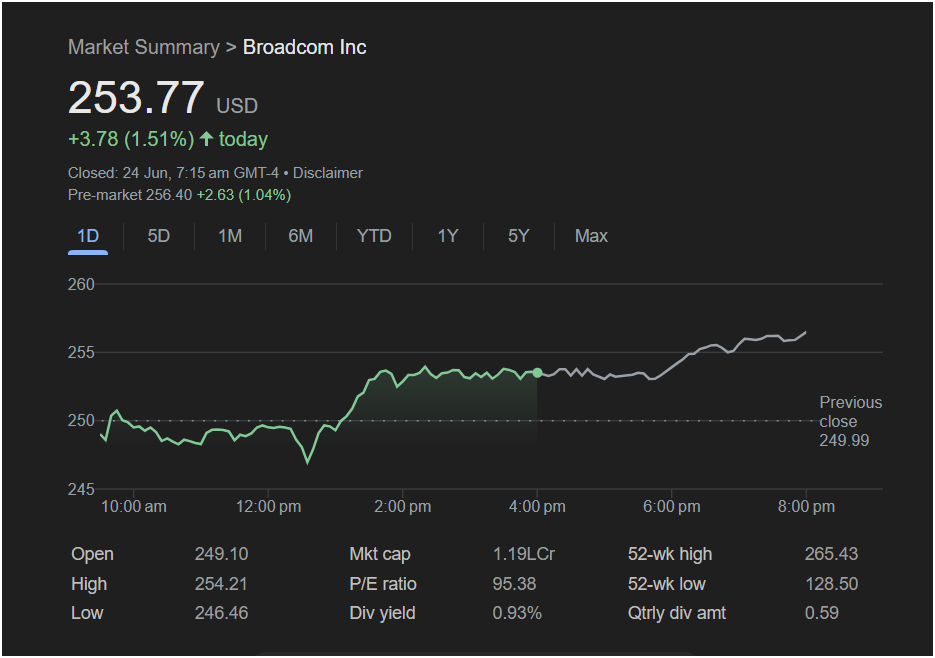Switch to the 5Y chart range

point(518,236)
